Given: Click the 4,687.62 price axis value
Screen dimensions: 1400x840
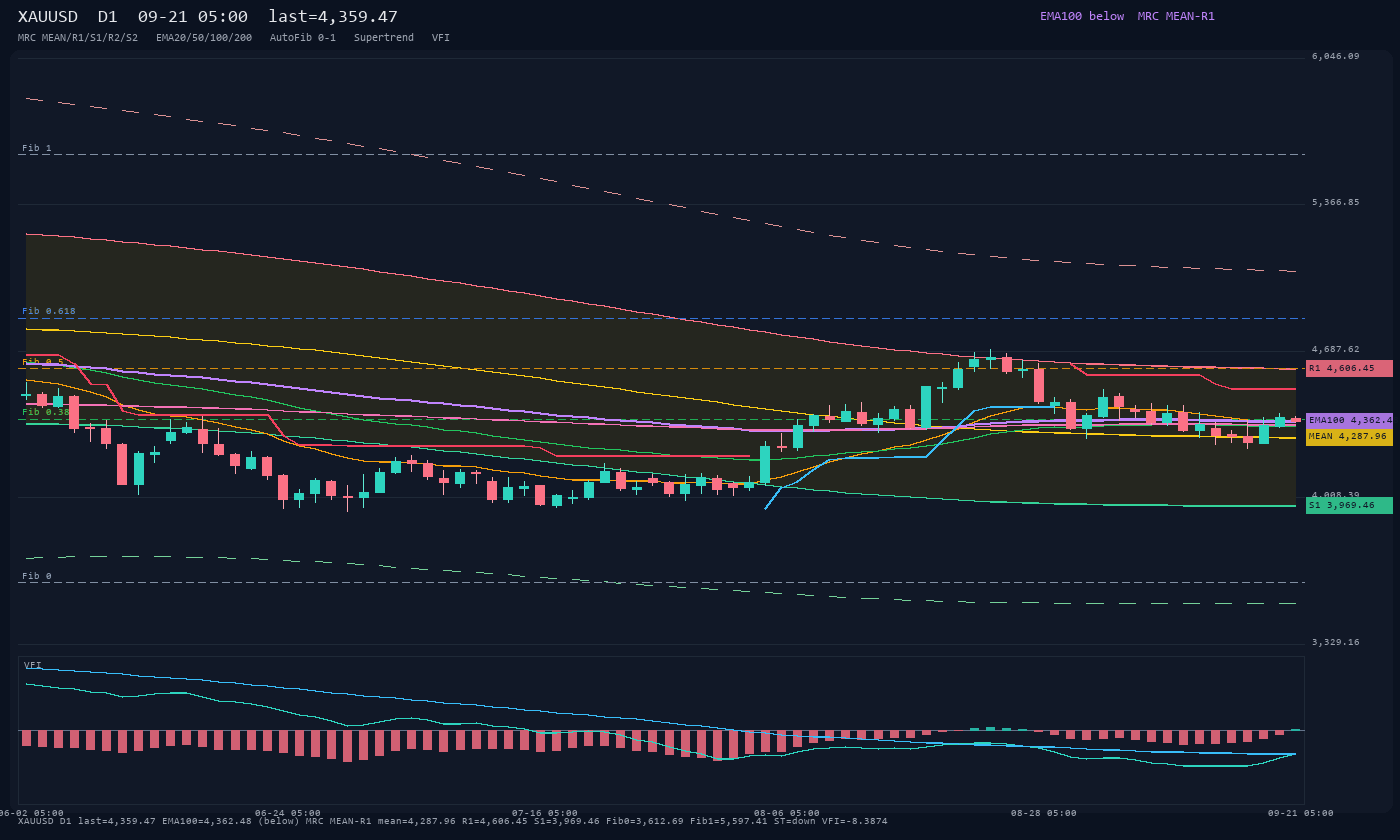Looking at the screenshot, I should click(x=1335, y=350).
